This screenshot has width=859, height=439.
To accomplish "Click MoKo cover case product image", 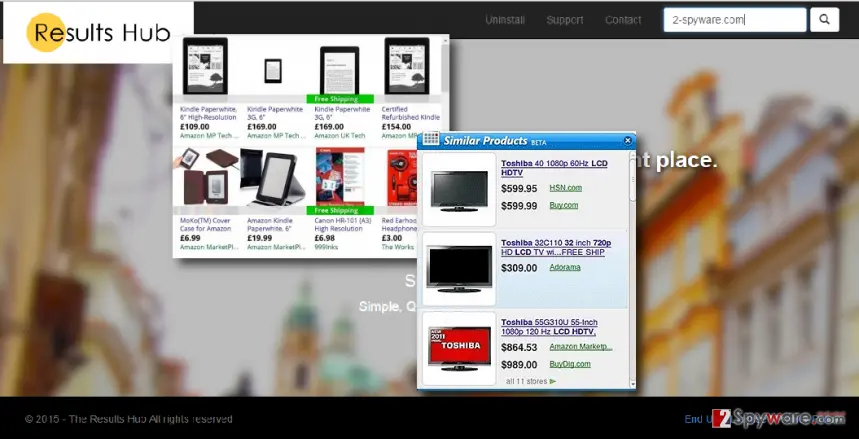I will 206,176.
